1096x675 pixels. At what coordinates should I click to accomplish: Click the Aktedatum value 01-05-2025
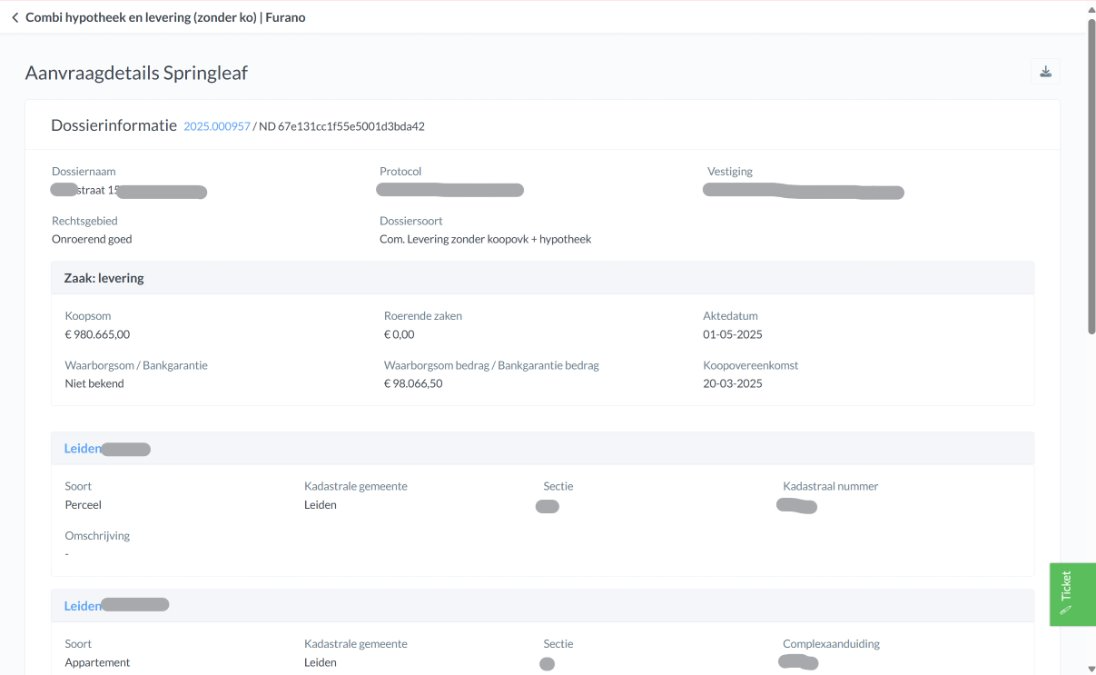pos(732,335)
